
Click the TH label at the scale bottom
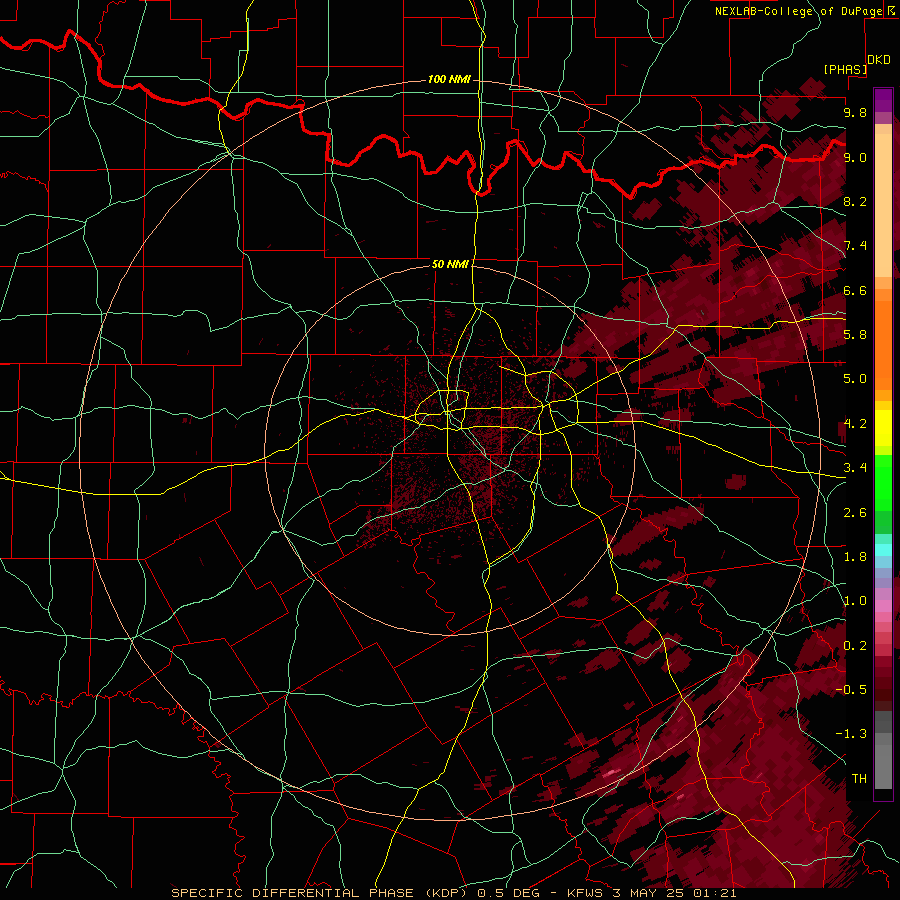(x=859, y=778)
